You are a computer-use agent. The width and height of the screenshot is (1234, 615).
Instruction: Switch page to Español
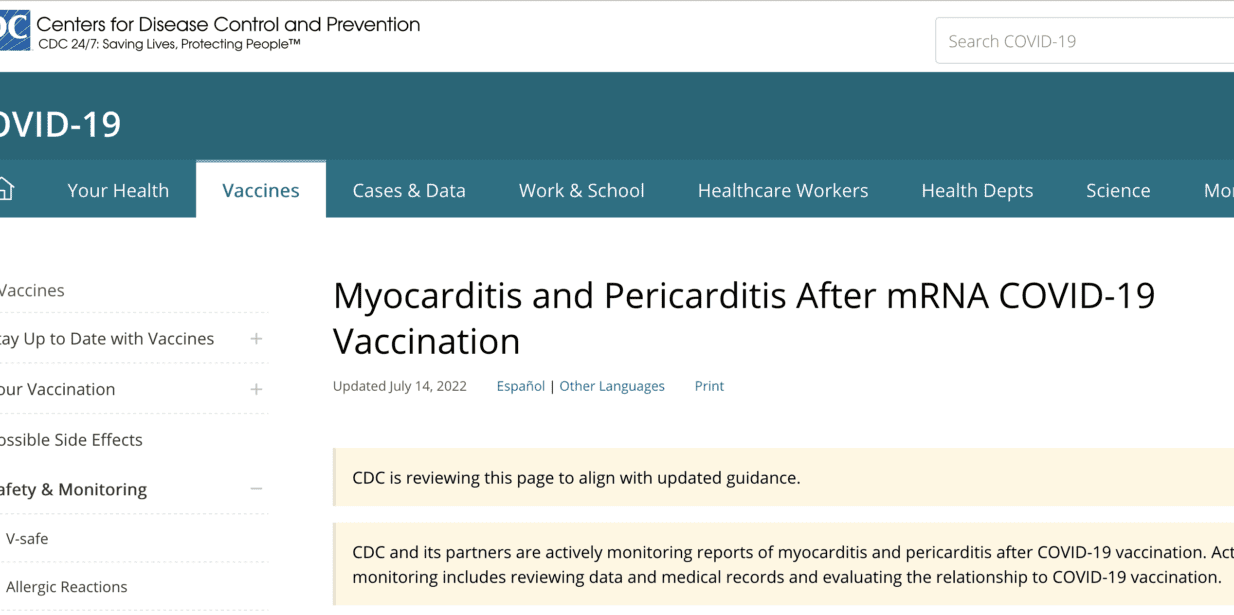[x=521, y=386]
